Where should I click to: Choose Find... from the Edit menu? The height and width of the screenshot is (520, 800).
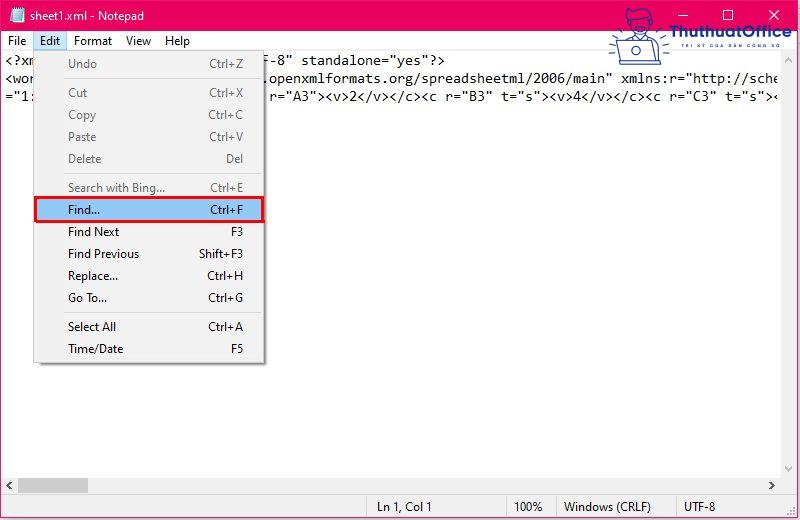point(149,210)
